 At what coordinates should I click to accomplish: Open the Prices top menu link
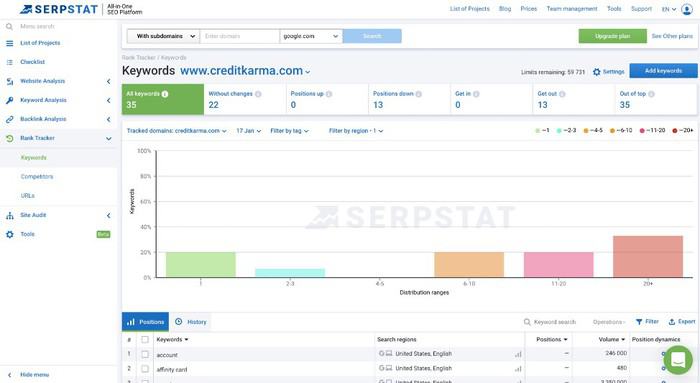click(529, 8)
